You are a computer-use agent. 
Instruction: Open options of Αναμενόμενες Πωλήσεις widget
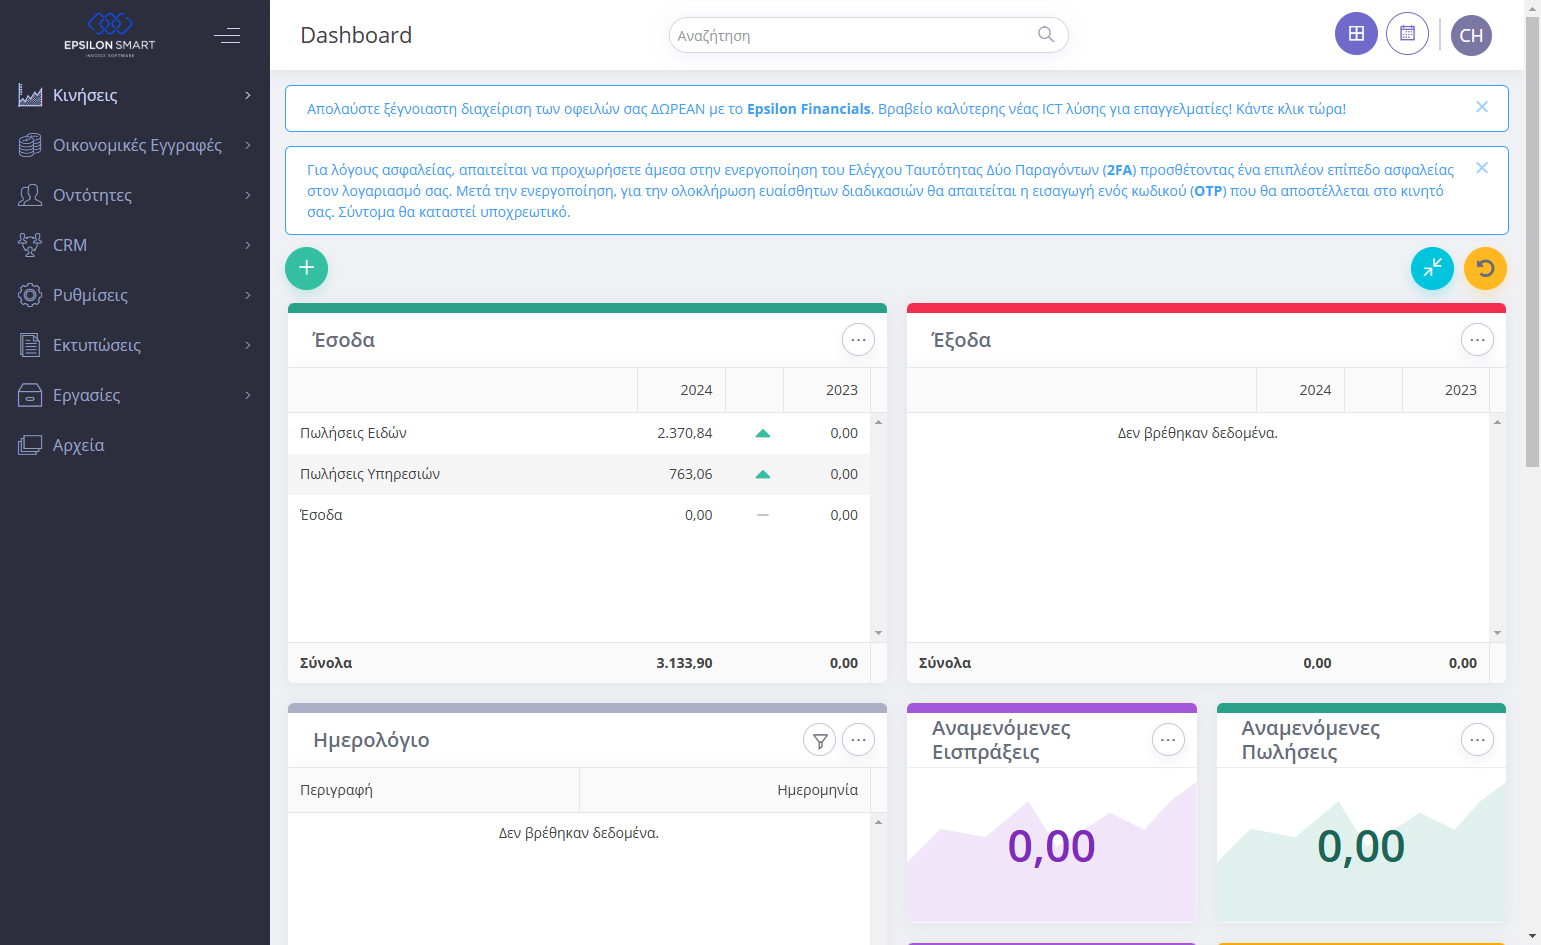[x=1477, y=740]
